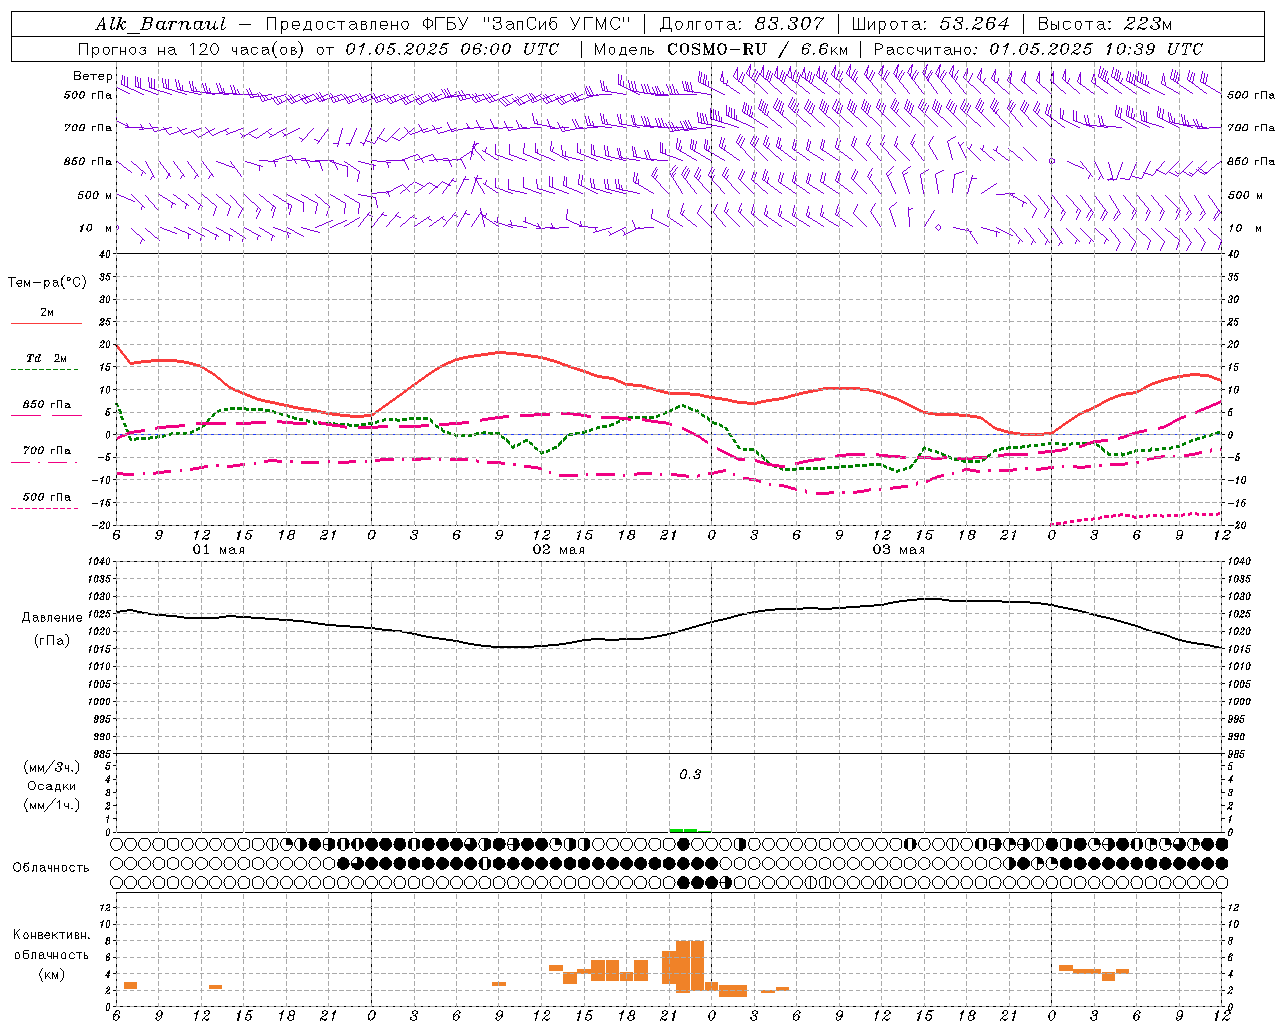
Task: Click the 0.3 precipitation amount value
Action: tap(690, 775)
